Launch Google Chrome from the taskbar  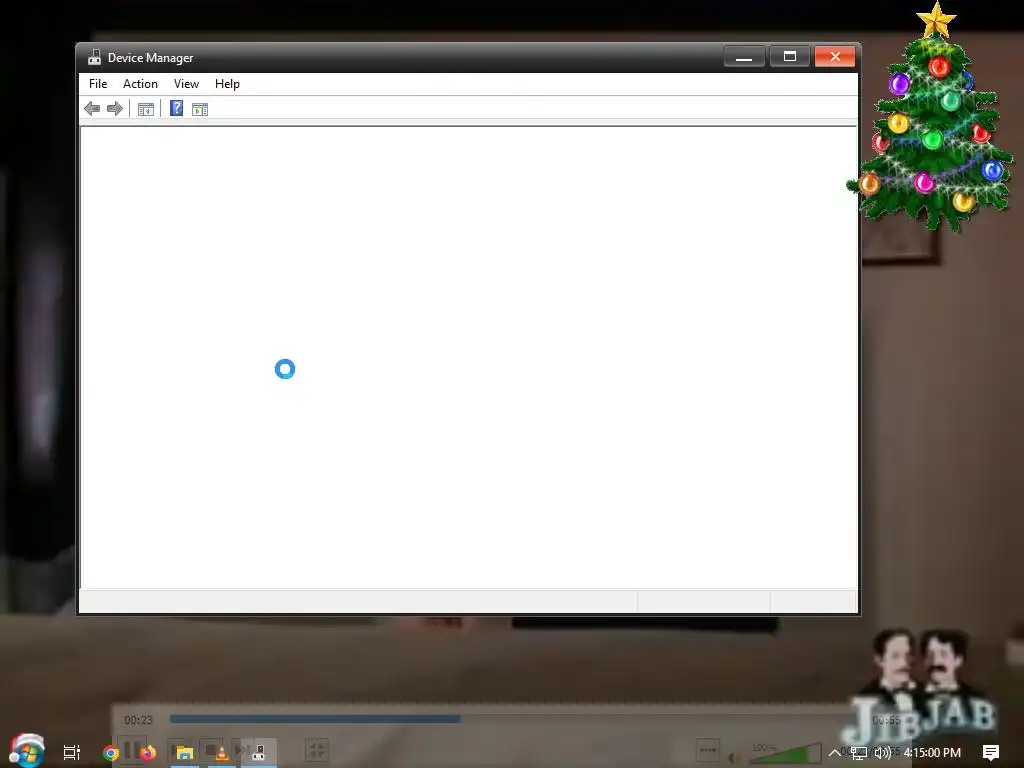(111, 753)
